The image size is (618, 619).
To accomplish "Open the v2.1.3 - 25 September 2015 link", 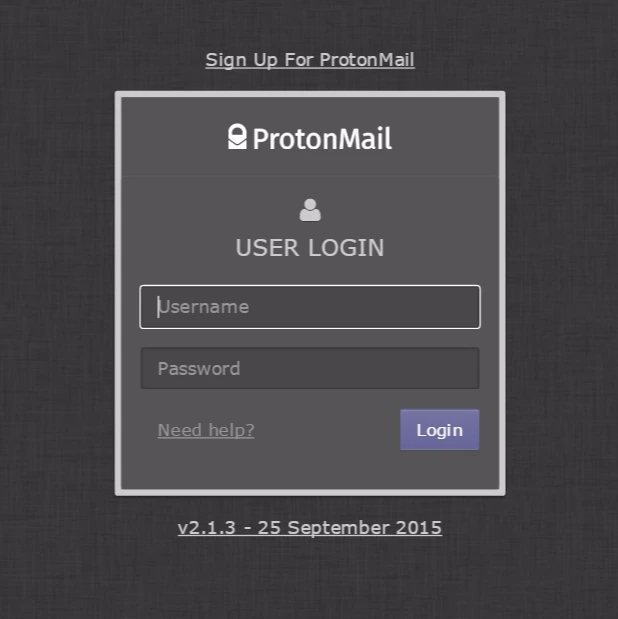I will point(310,528).
